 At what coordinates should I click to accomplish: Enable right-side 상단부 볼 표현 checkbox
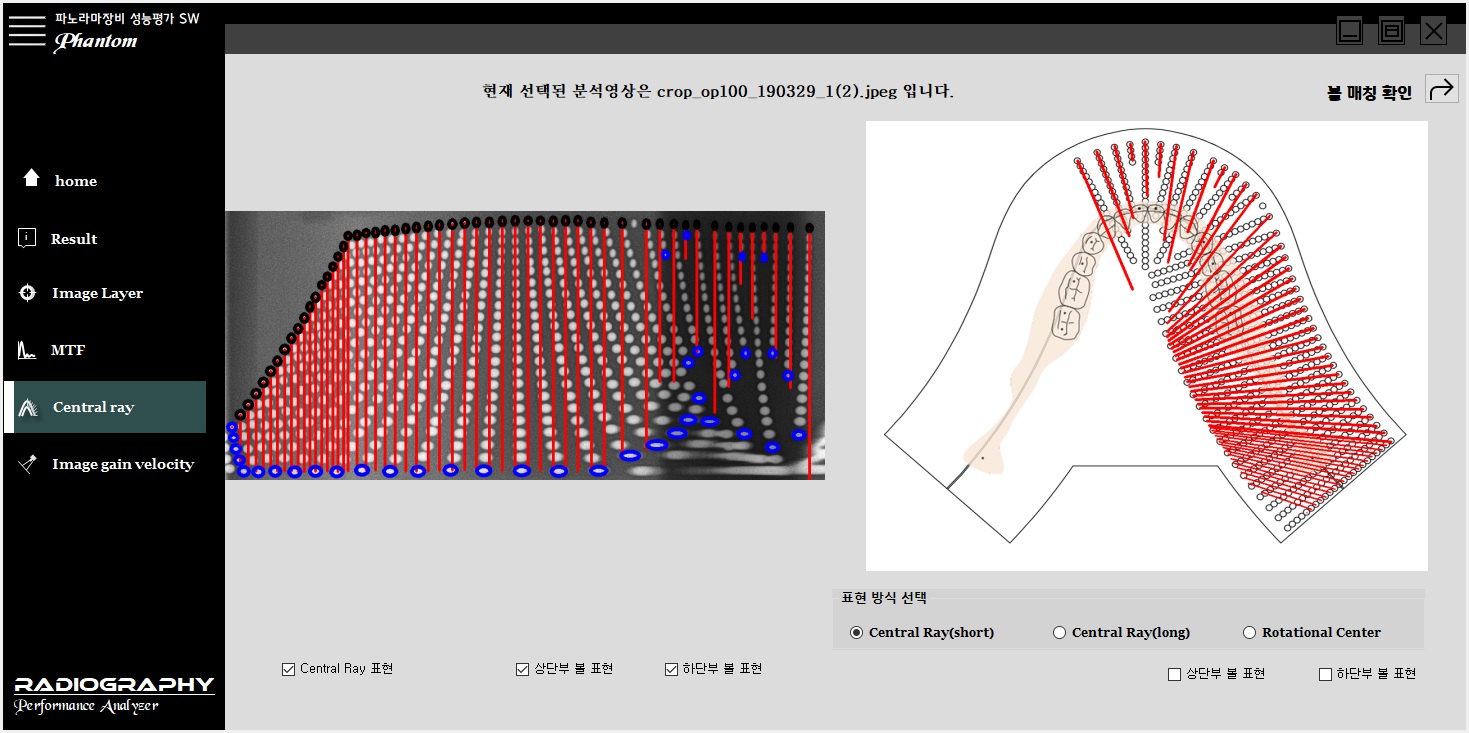pos(1175,674)
